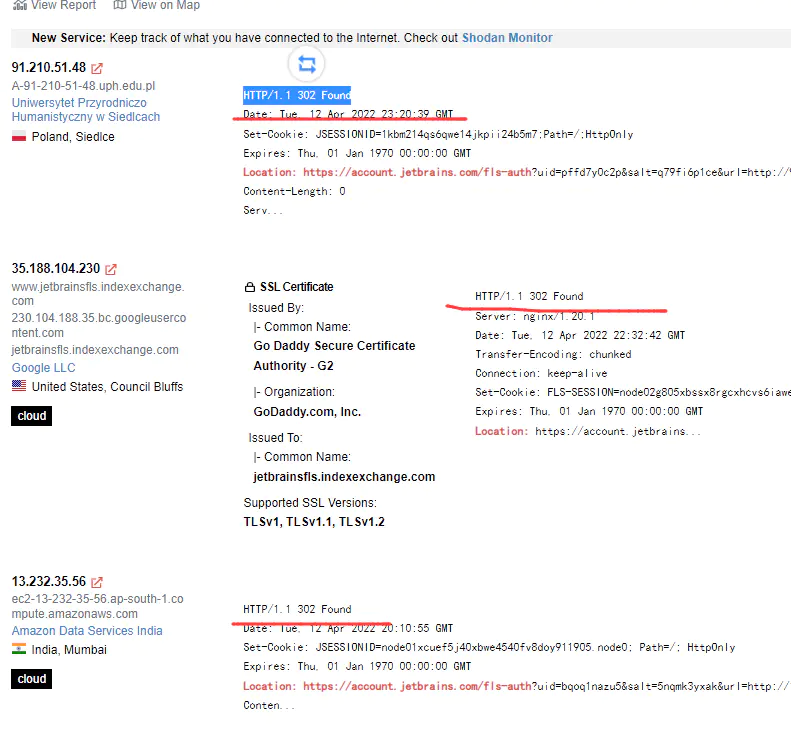Open IP address 13.232.35.56 result
This screenshot has width=791, height=751.
49,581
